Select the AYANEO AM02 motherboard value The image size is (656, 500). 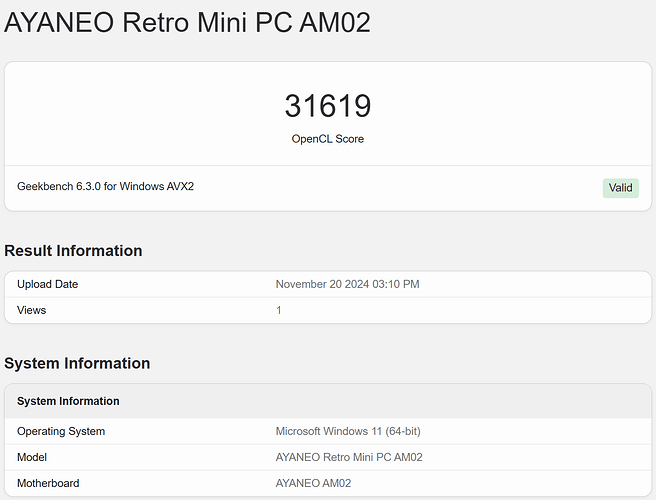(x=313, y=483)
